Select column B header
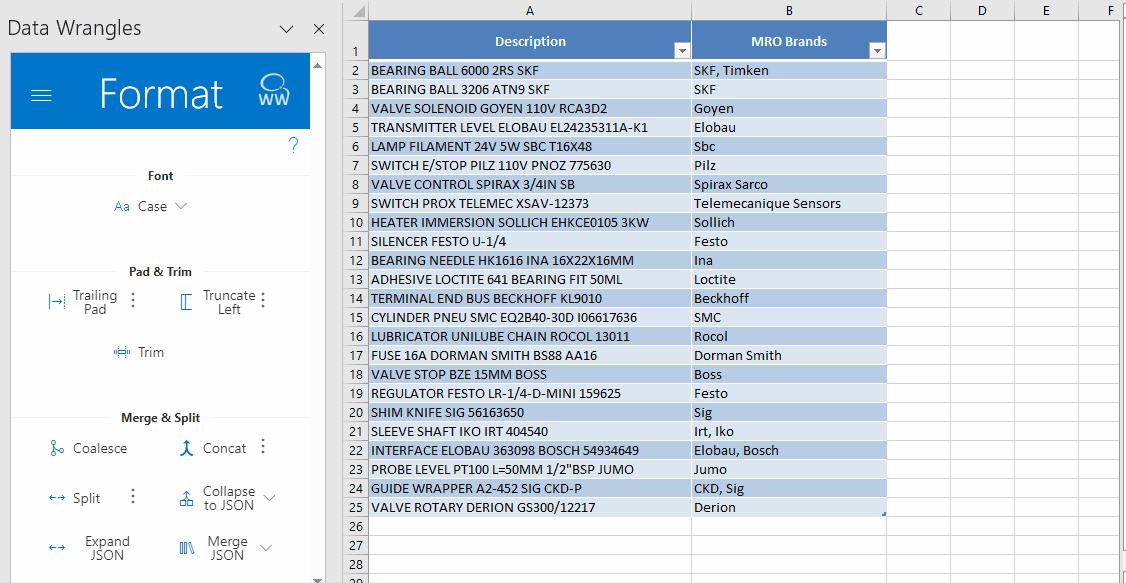 point(789,11)
